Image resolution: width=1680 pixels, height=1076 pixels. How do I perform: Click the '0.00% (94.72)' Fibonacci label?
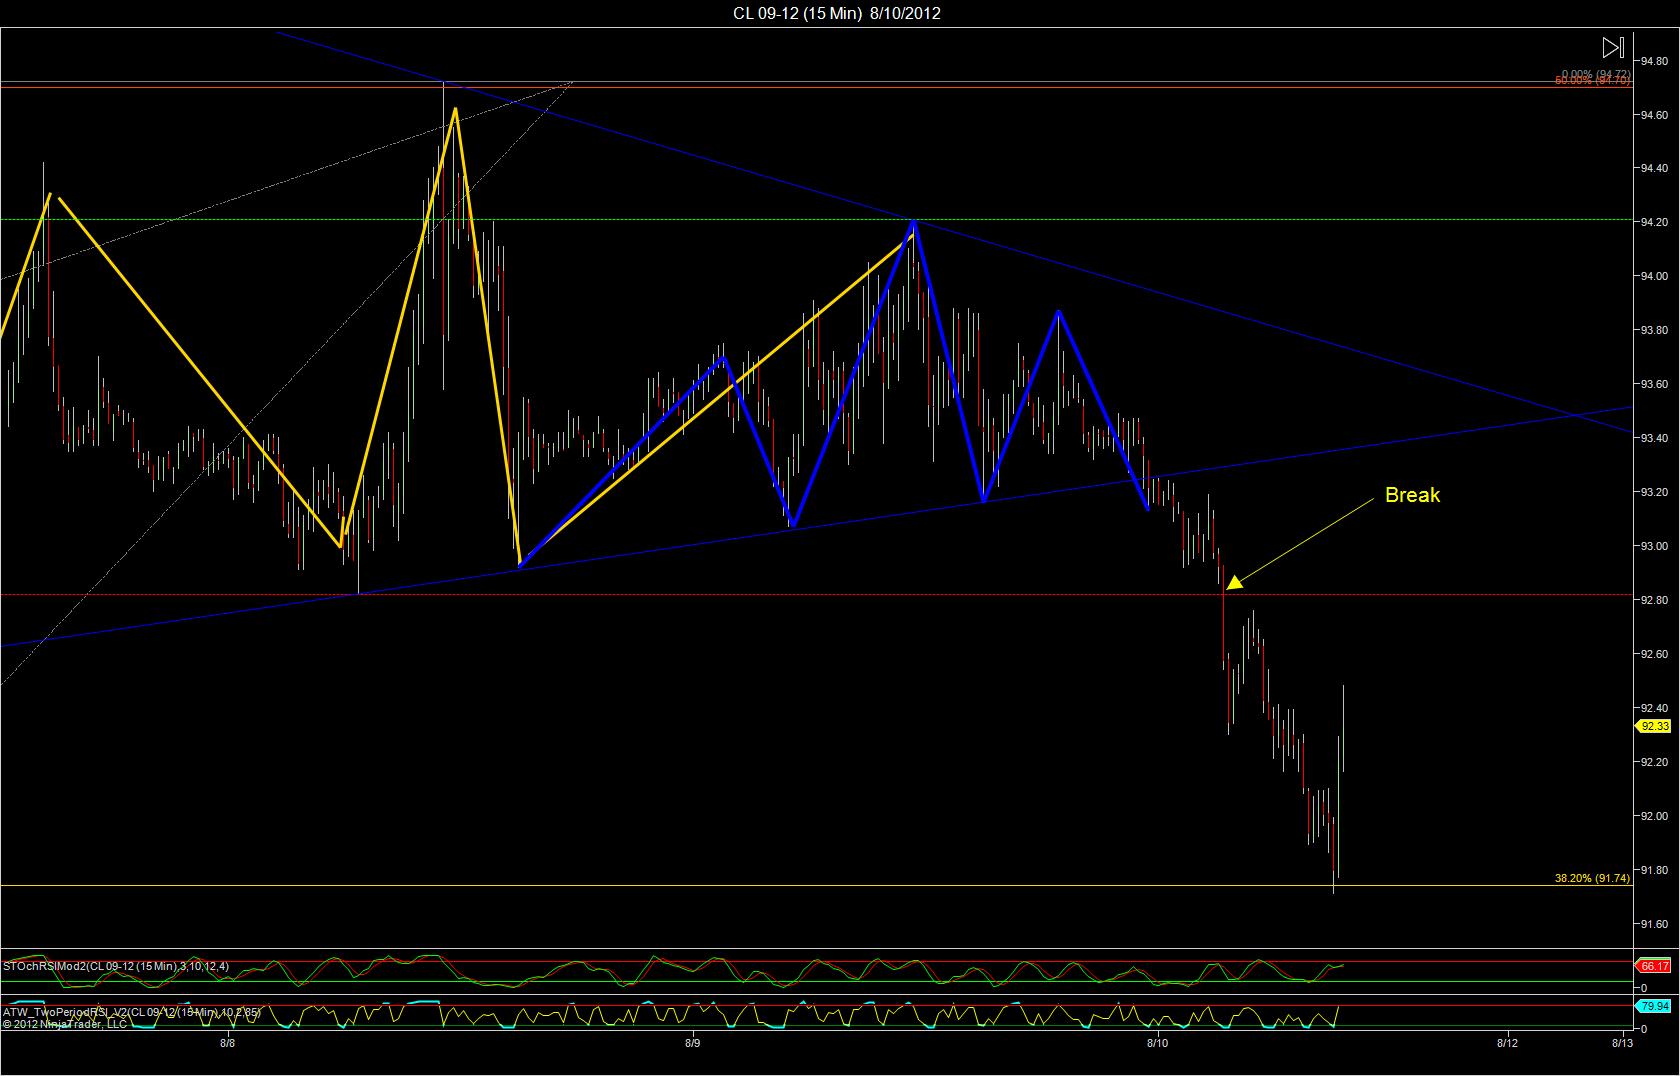click(1596, 75)
